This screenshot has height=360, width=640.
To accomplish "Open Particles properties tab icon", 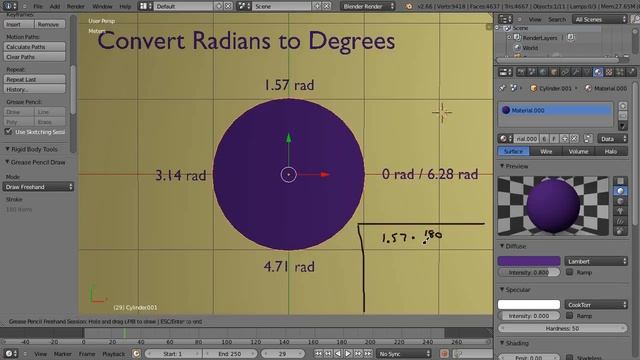I will click(620, 72).
